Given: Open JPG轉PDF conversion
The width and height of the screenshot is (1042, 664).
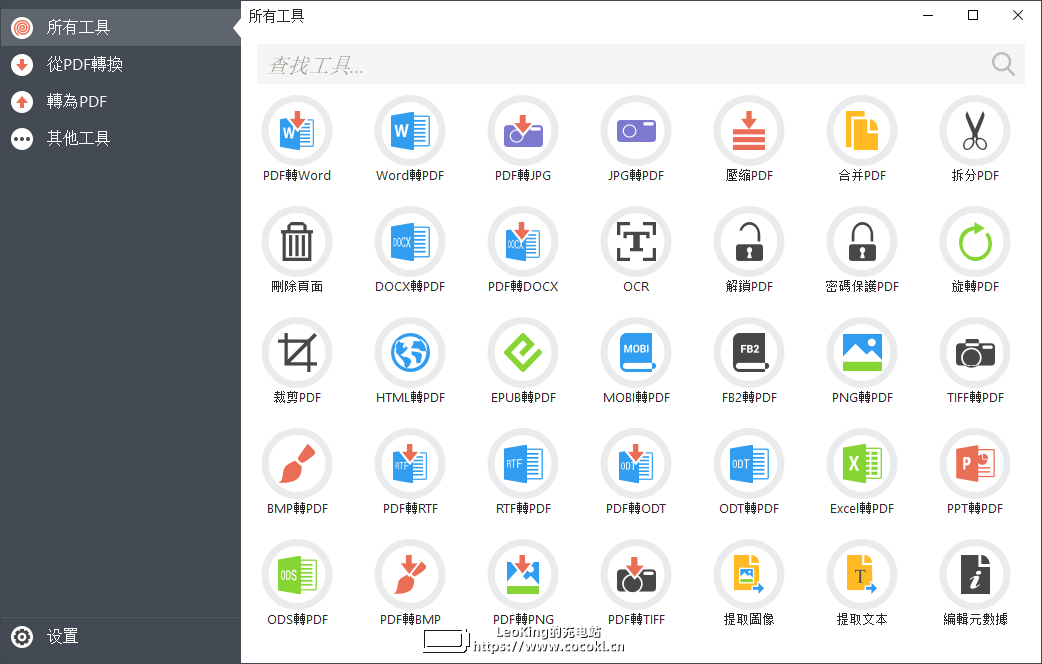Looking at the screenshot, I should click(x=635, y=131).
